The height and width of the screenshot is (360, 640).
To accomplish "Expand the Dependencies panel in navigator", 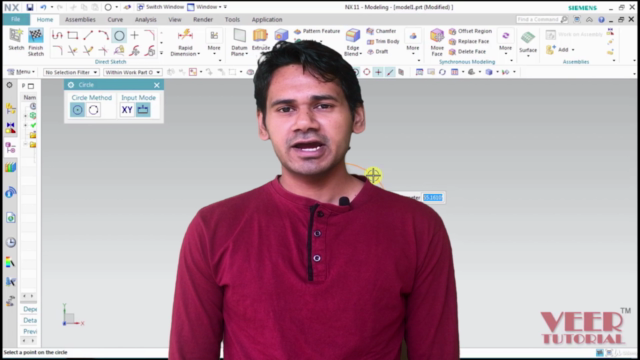I will pos(30,309).
